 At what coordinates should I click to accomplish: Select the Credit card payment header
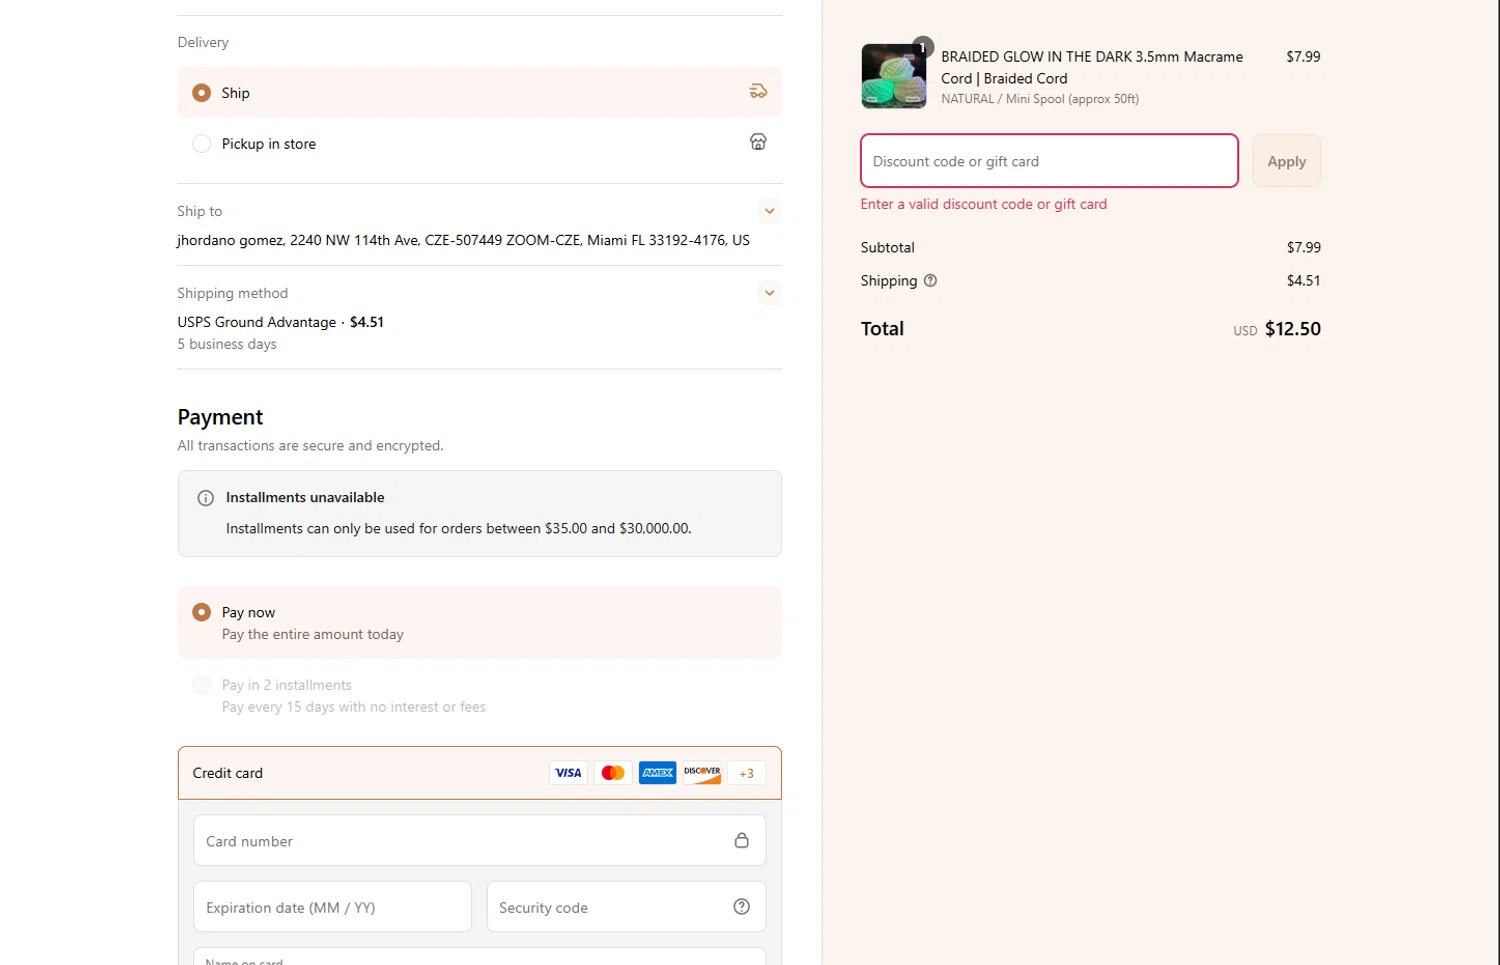(480, 773)
